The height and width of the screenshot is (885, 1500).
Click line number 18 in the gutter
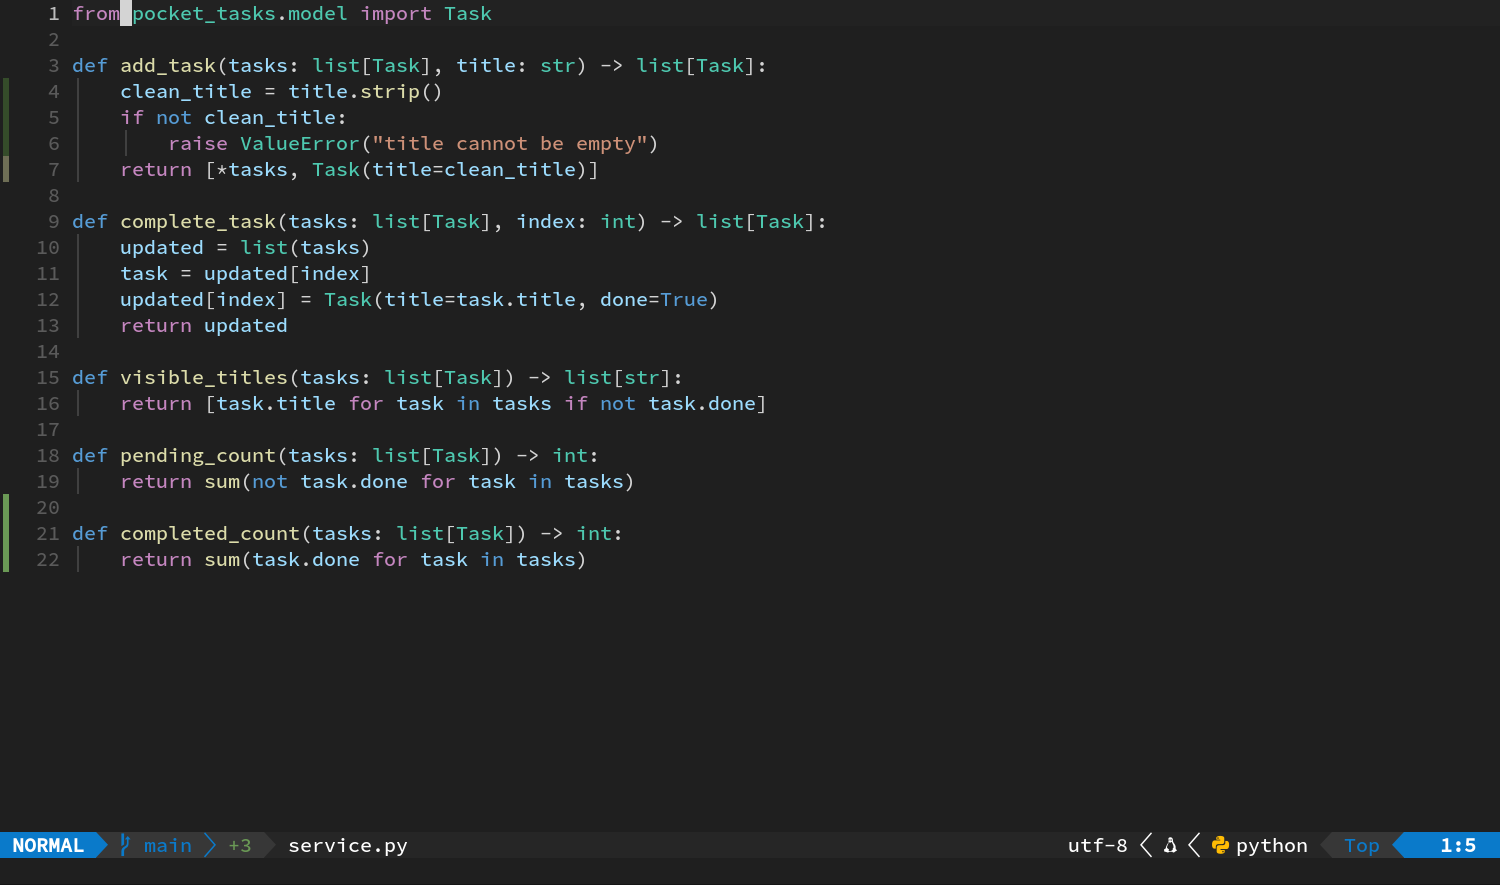pyautogui.click(x=48, y=456)
